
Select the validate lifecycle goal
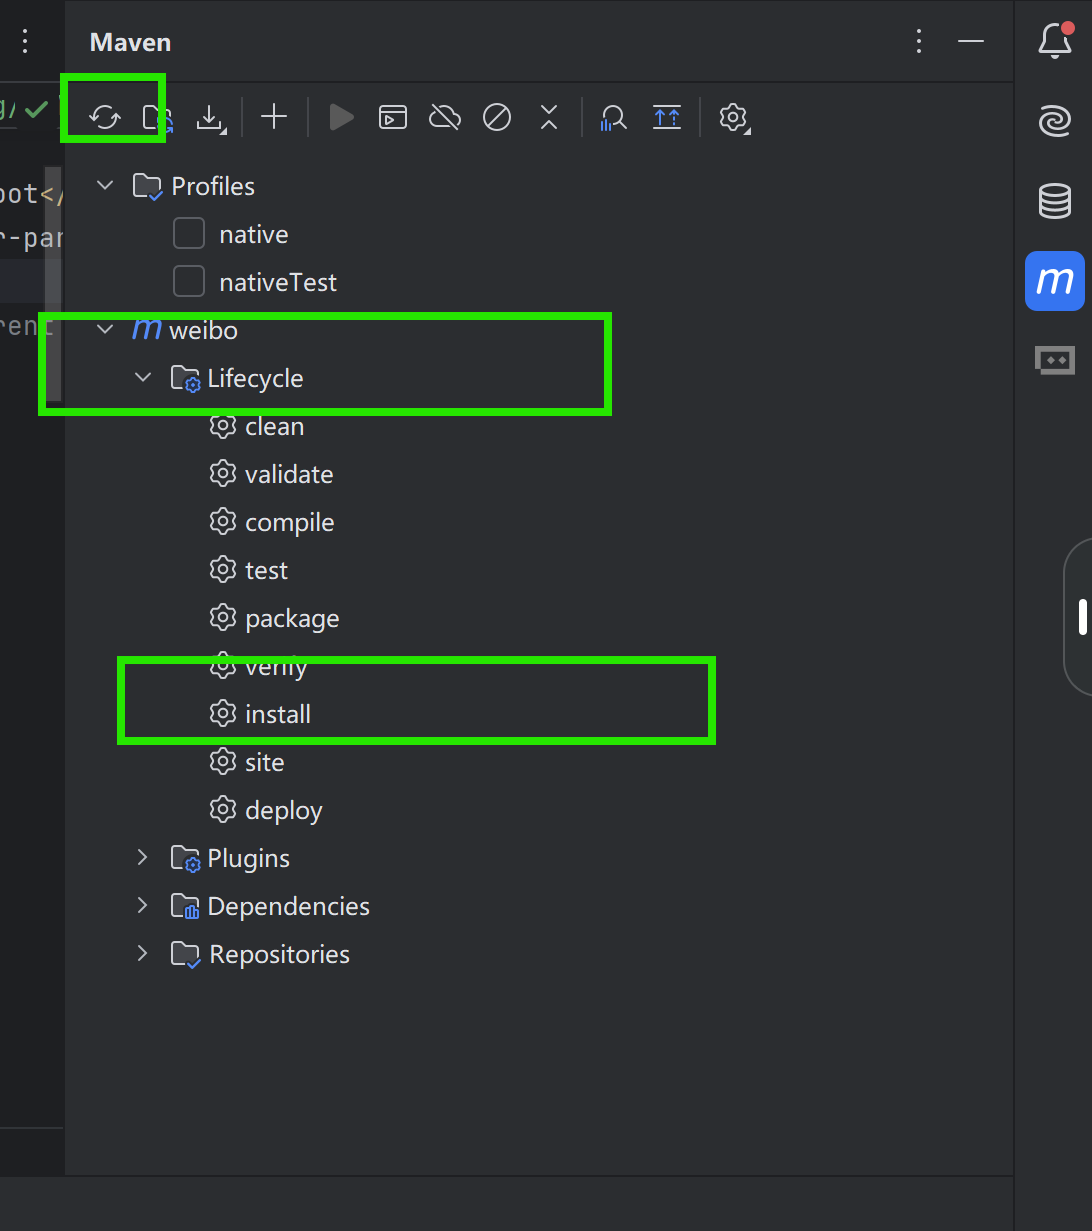coord(289,474)
